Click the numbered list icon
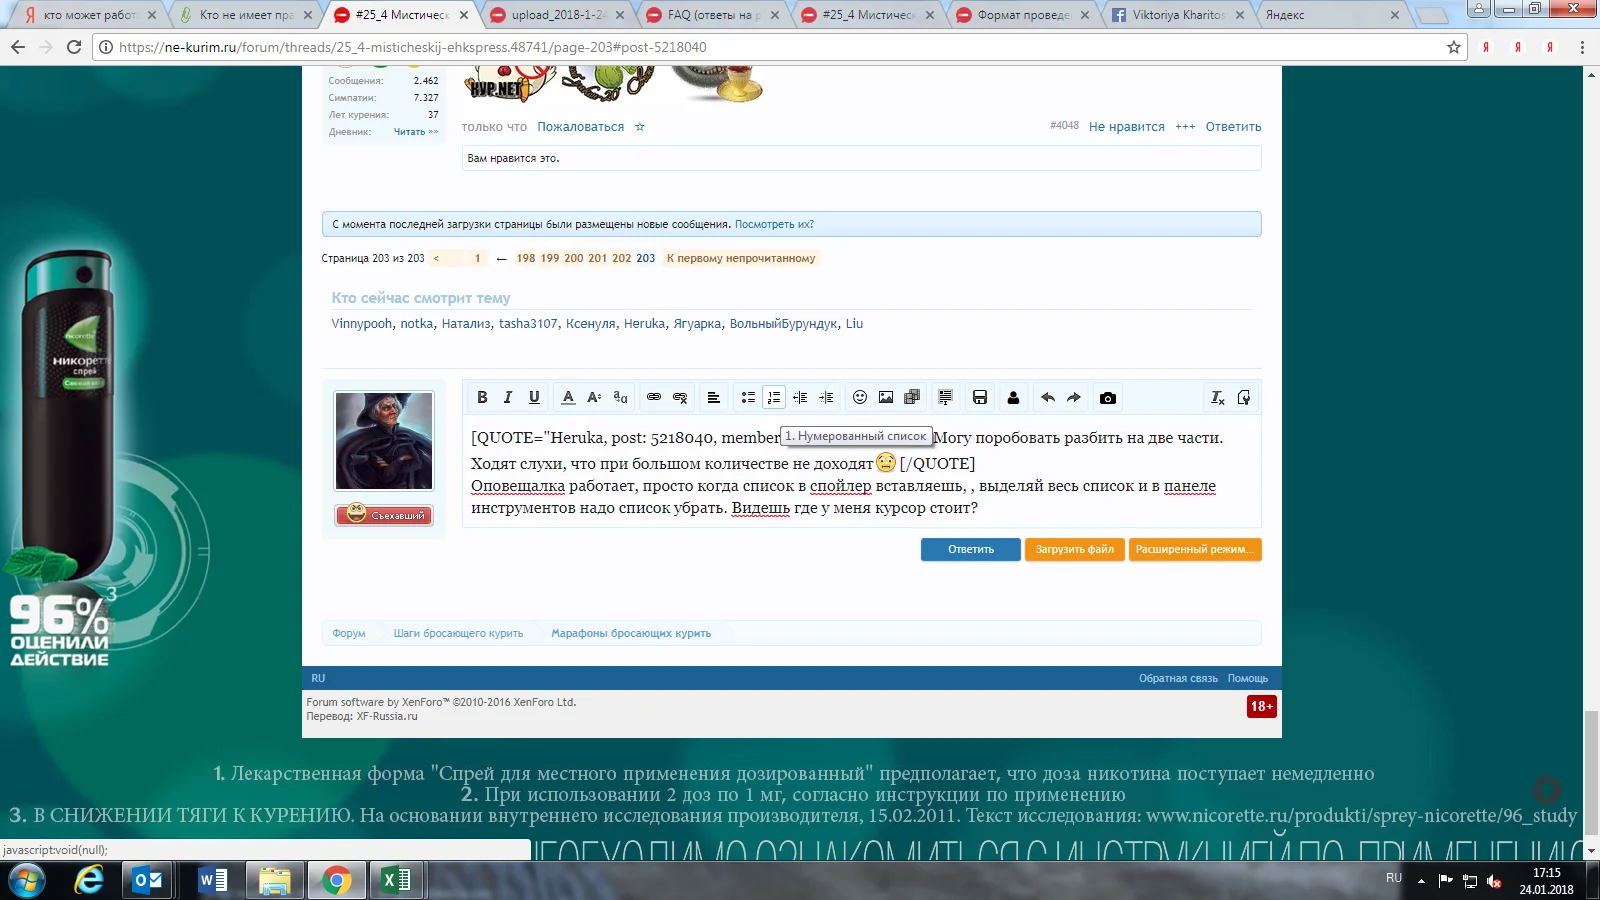1600x900 pixels. point(774,397)
